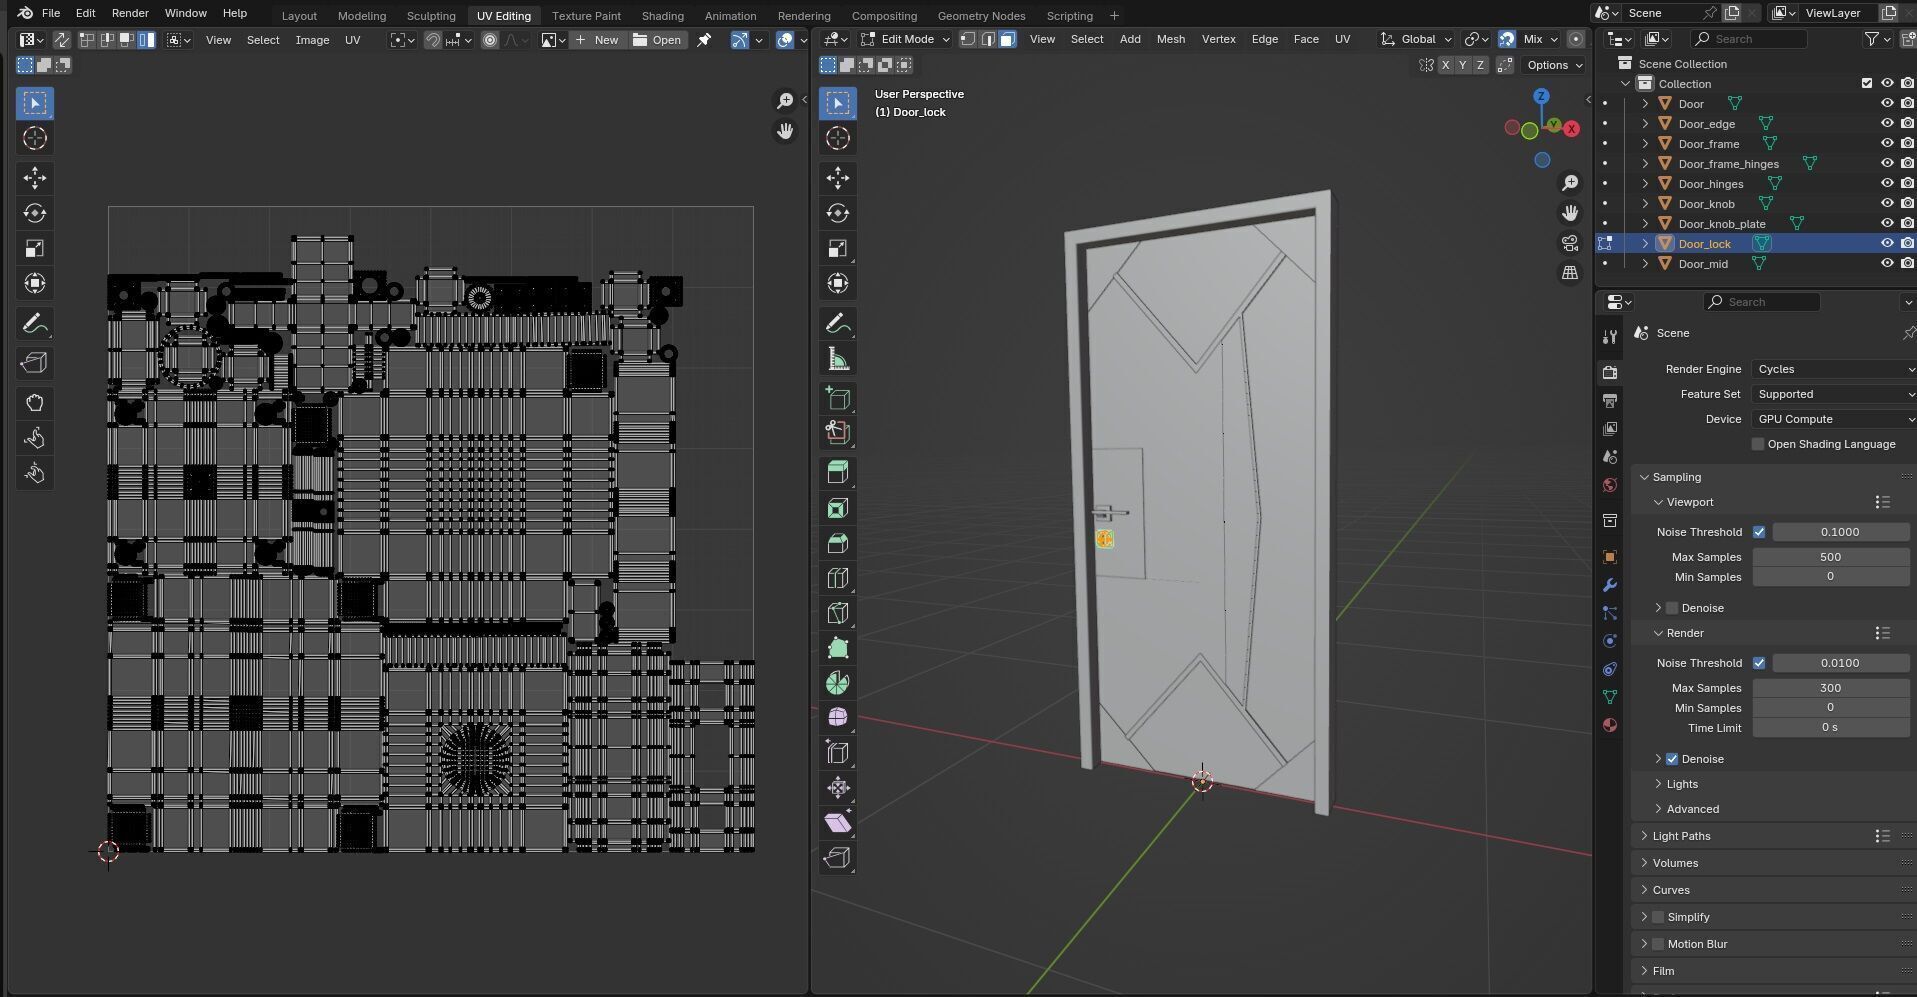
Task: Select the Smooth vertices tool
Action: pos(838,718)
